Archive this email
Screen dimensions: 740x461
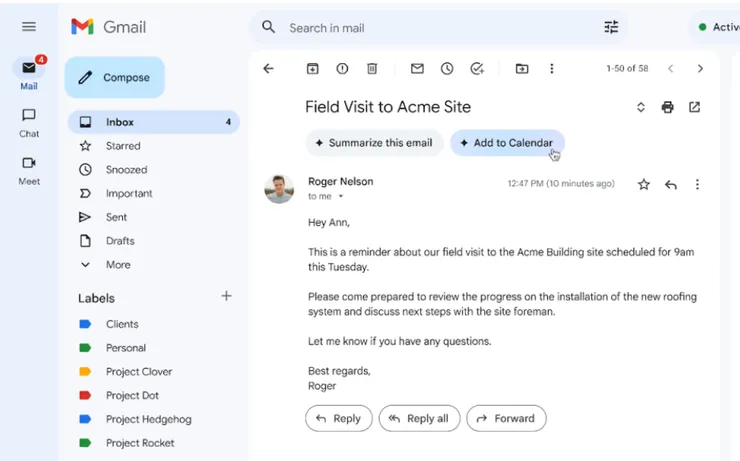coord(312,69)
